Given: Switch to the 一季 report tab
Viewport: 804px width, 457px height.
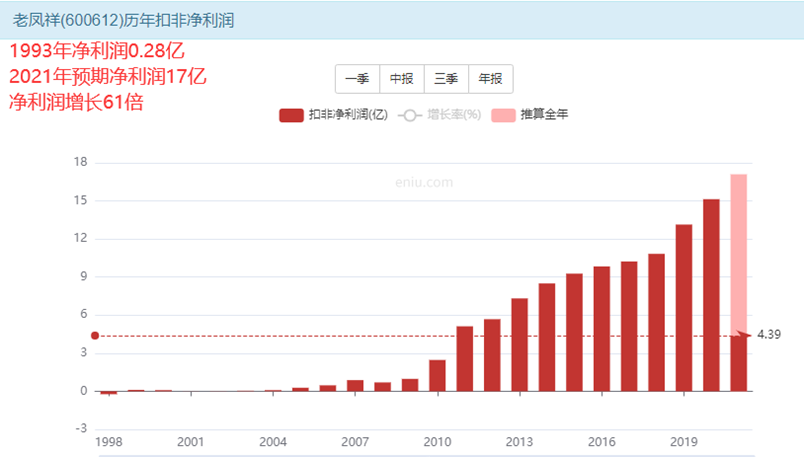Looking at the screenshot, I should coord(357,79).
